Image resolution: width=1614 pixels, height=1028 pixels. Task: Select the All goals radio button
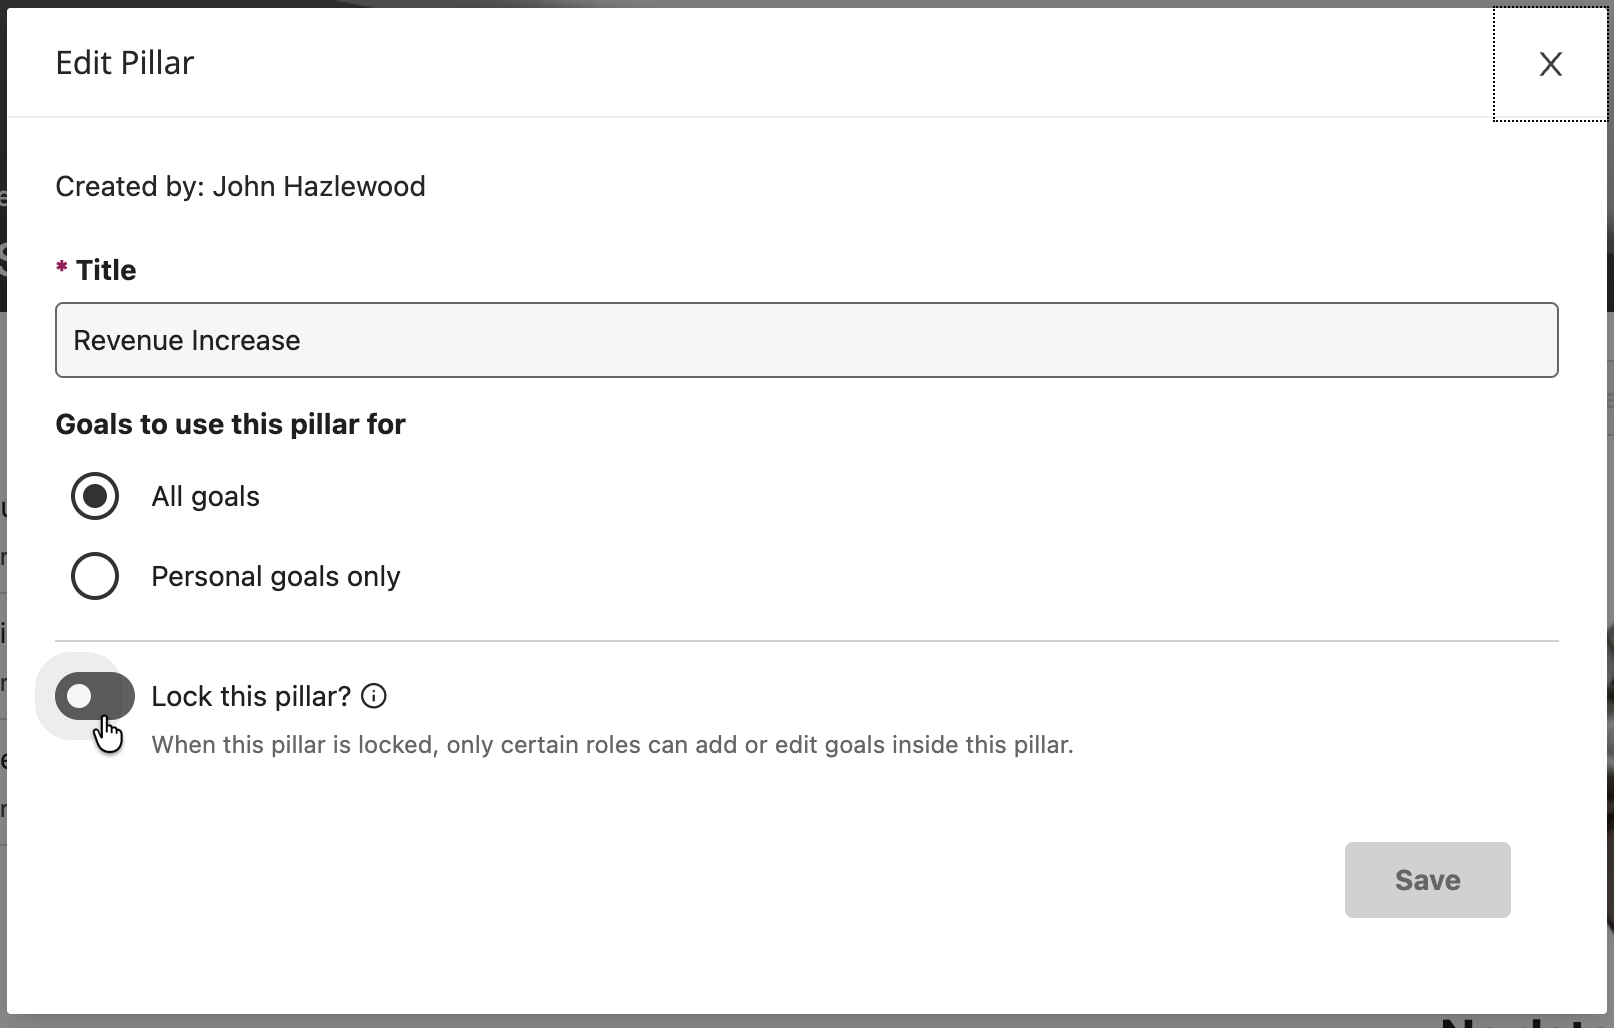click(x=95, y=496)
